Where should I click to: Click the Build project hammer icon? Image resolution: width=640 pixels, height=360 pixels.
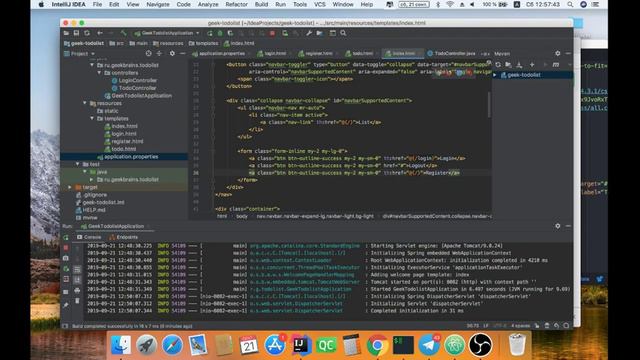tap(124, 33)
